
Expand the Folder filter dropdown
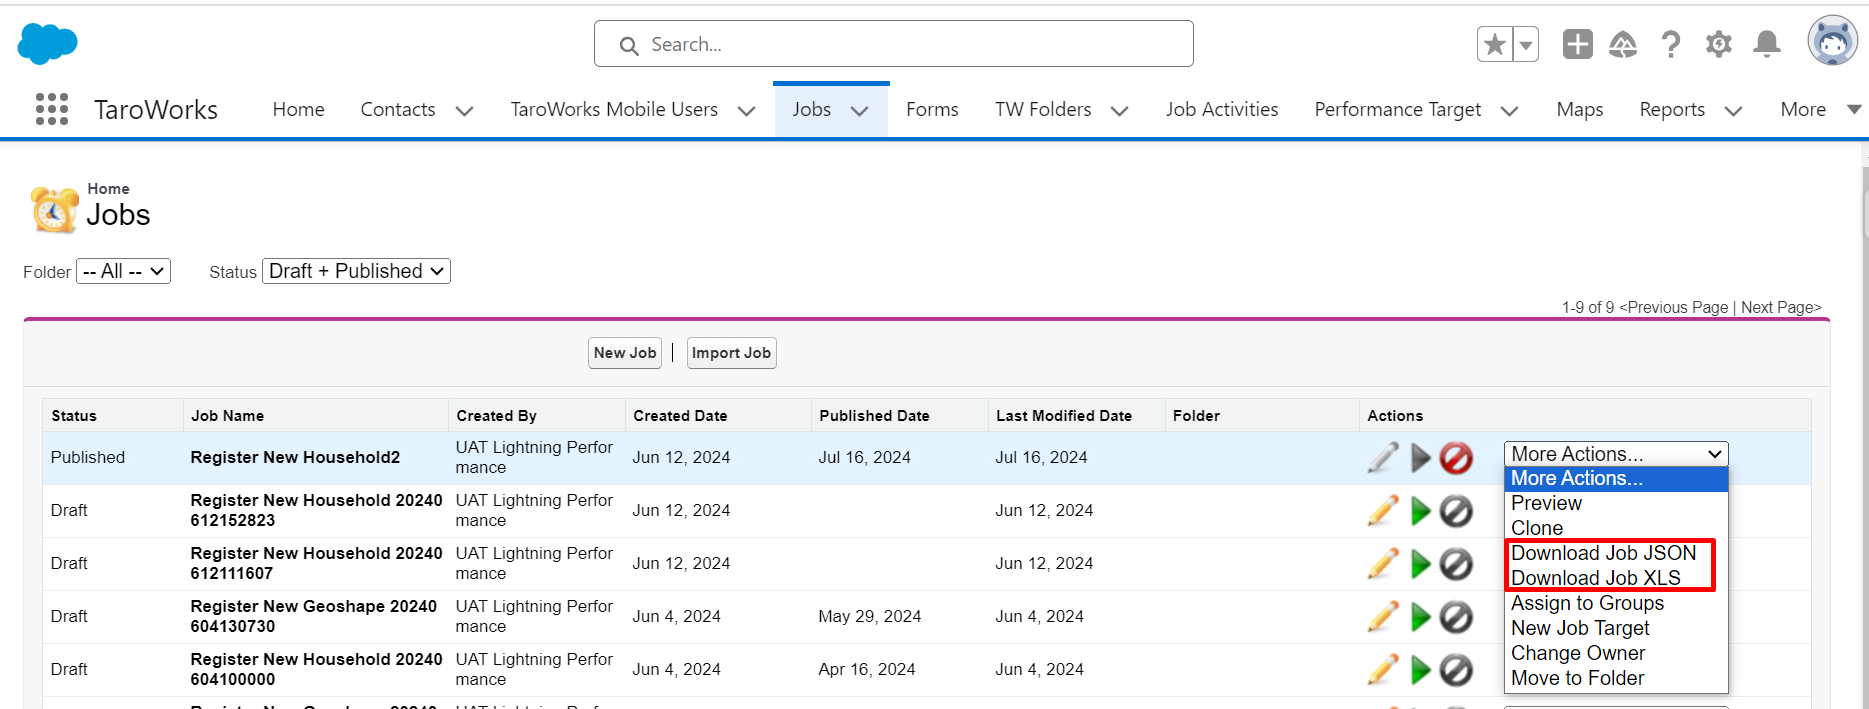[x=124, y=271]
